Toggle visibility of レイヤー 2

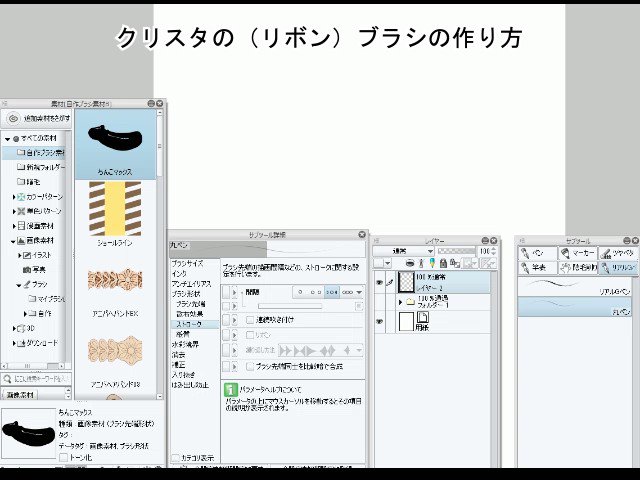pos(379,282)
